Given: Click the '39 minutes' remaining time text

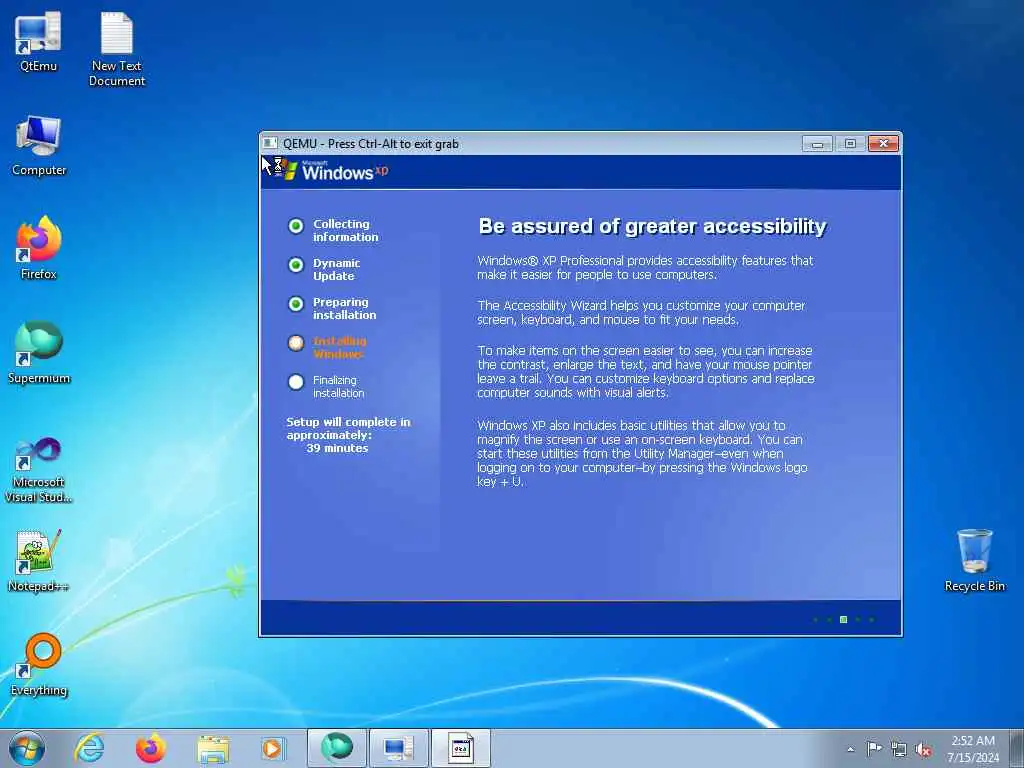Looking at the screenshot, I should [337, 448].
